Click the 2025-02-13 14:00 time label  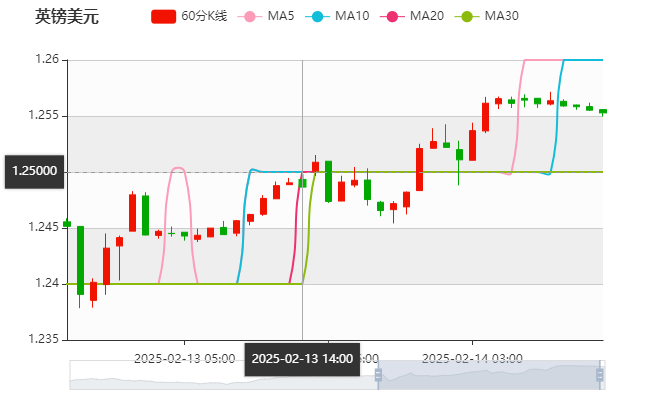tap(302, 358)
